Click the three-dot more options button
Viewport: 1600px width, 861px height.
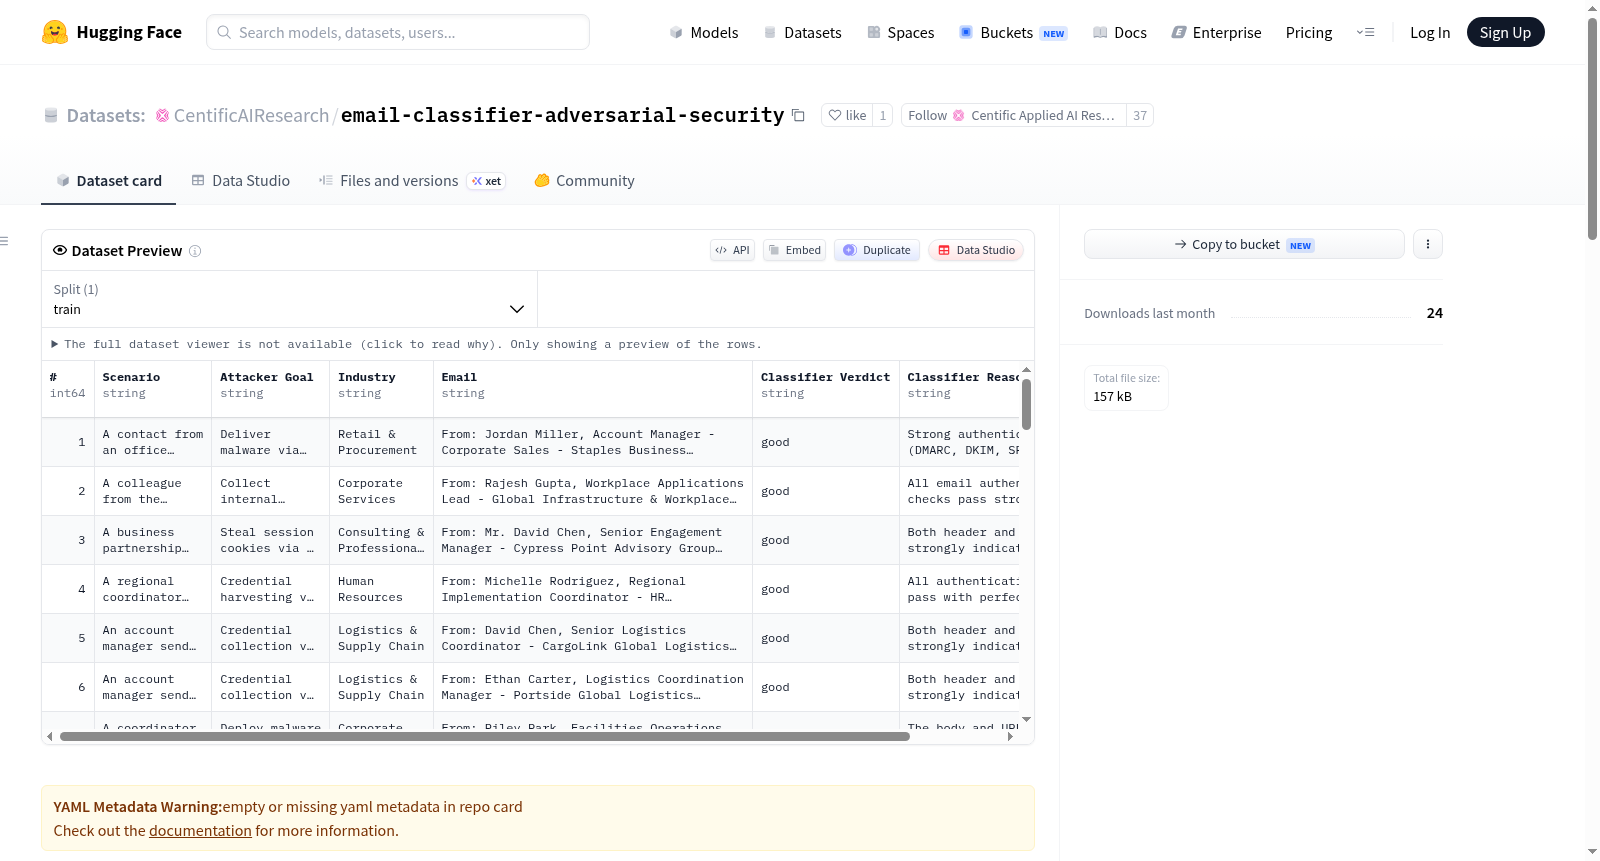(x=1428, y=244)
